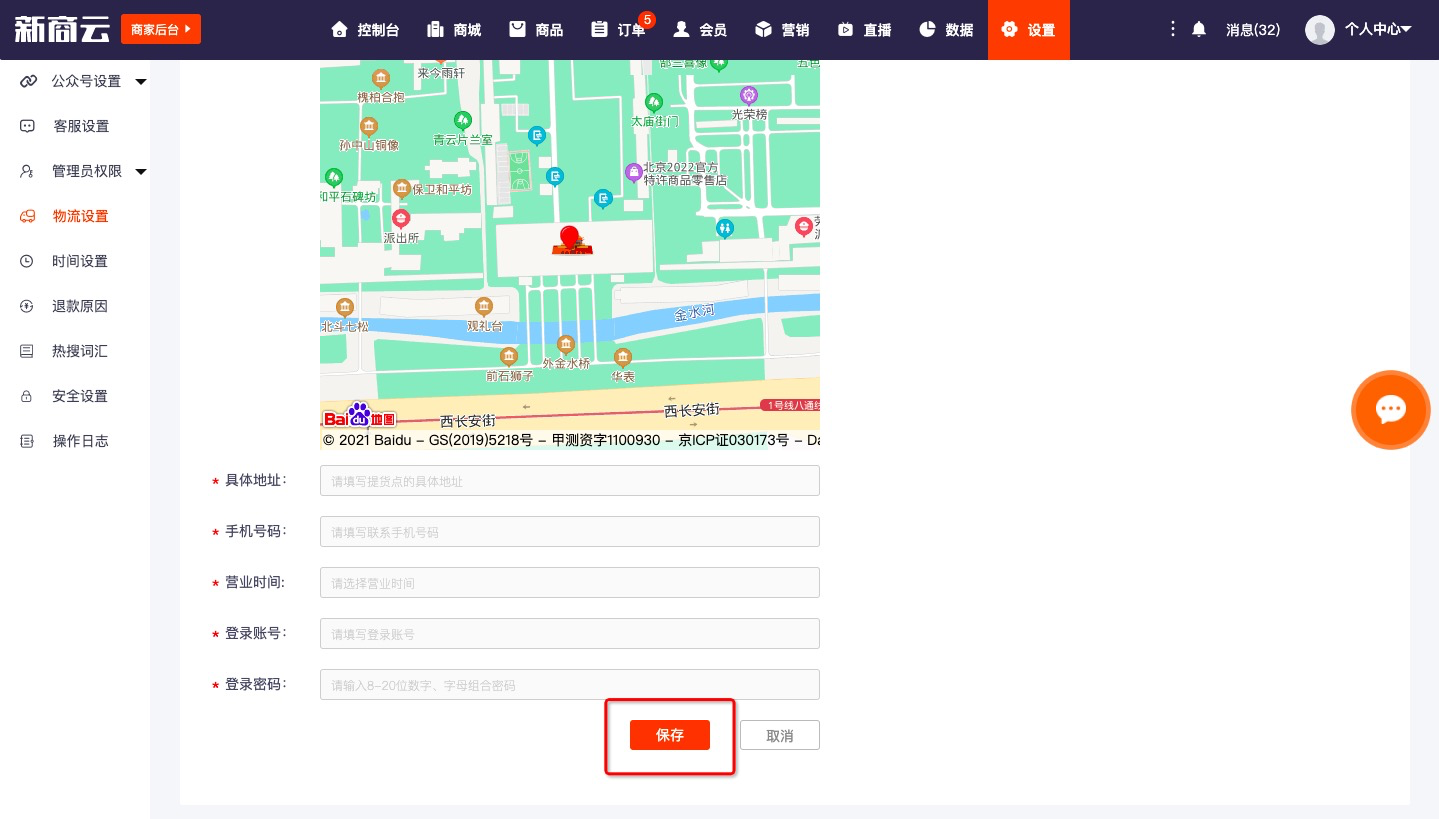The height and width of the screenshot is (819, 1439).
Task: Click the 手机号码 input field
Action: coord(570,531)
